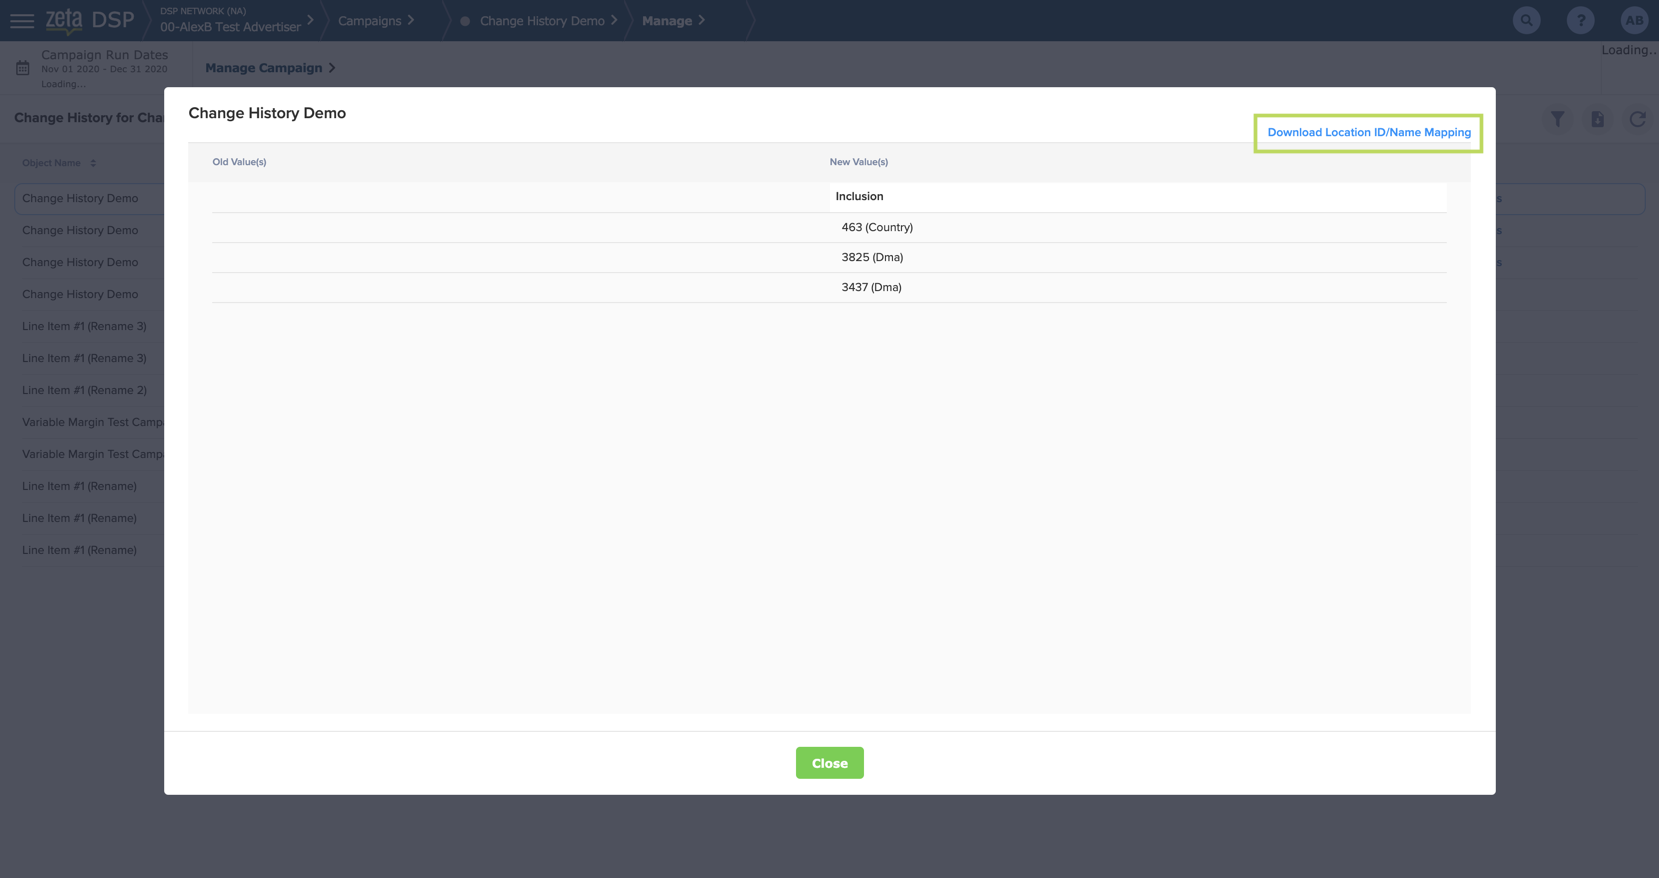This screenshot has width=1659, height=878.
Task: Open the help question mark icon
Action: pos(1580,21)
